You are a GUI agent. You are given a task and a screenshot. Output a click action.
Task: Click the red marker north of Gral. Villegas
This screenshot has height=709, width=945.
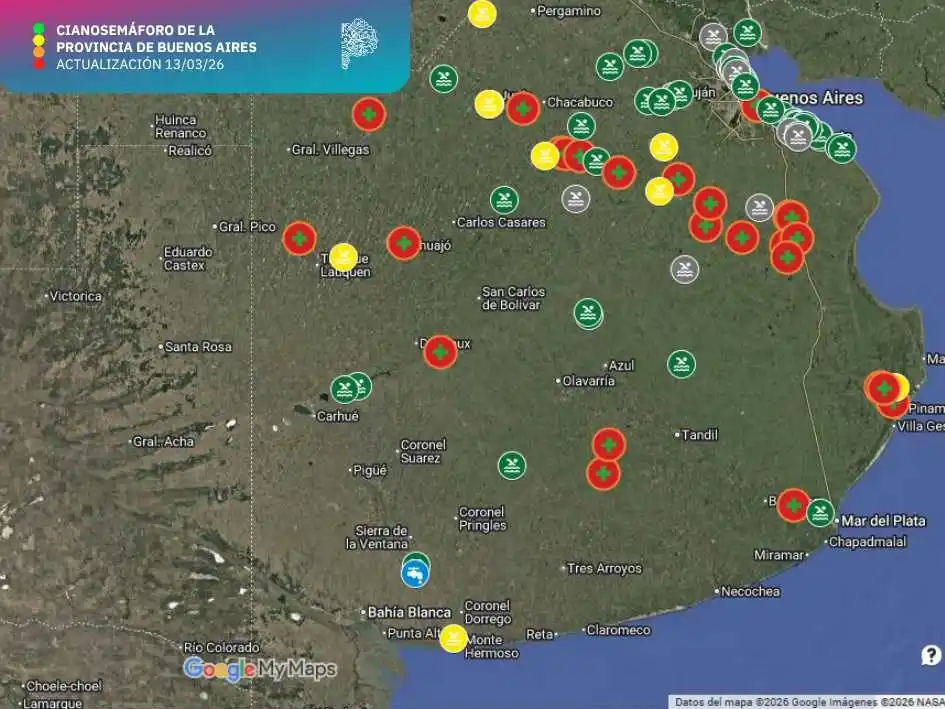pyautogui.click(x=369, y=114)
